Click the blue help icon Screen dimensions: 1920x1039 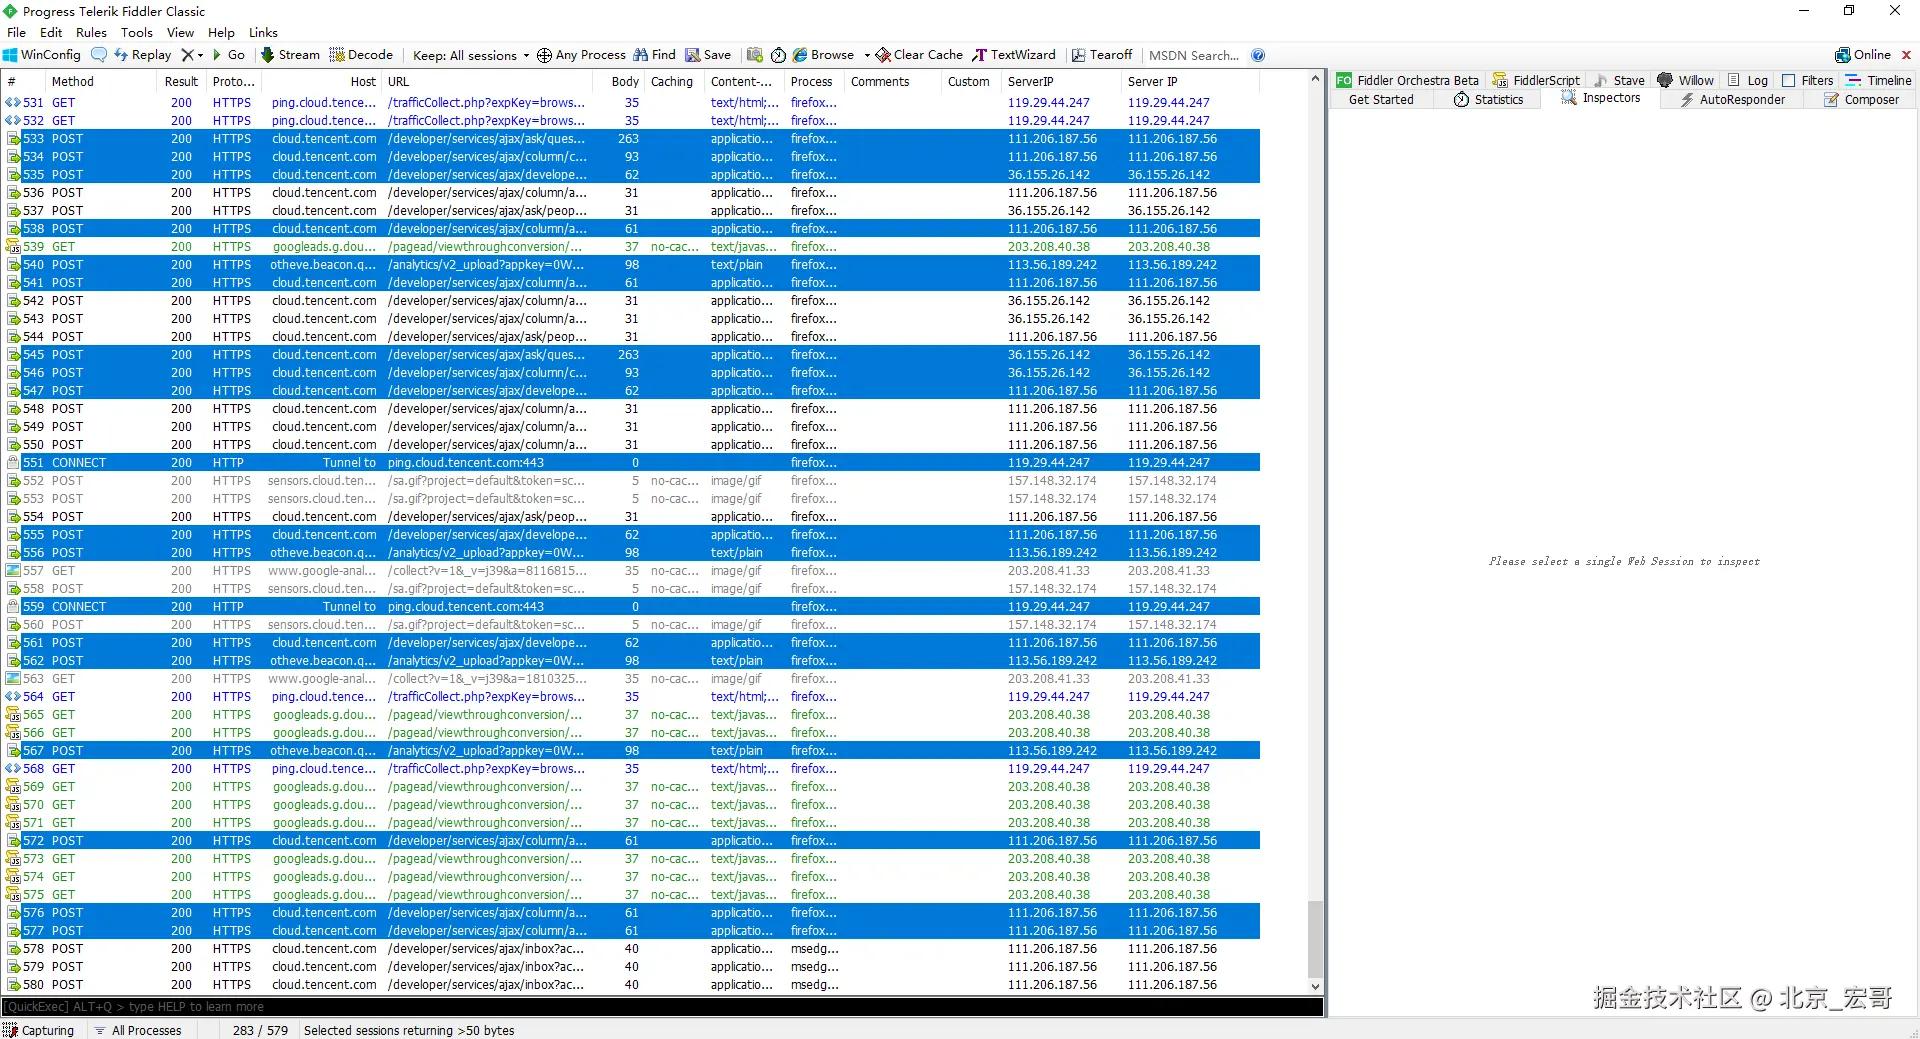(1258, 55)
